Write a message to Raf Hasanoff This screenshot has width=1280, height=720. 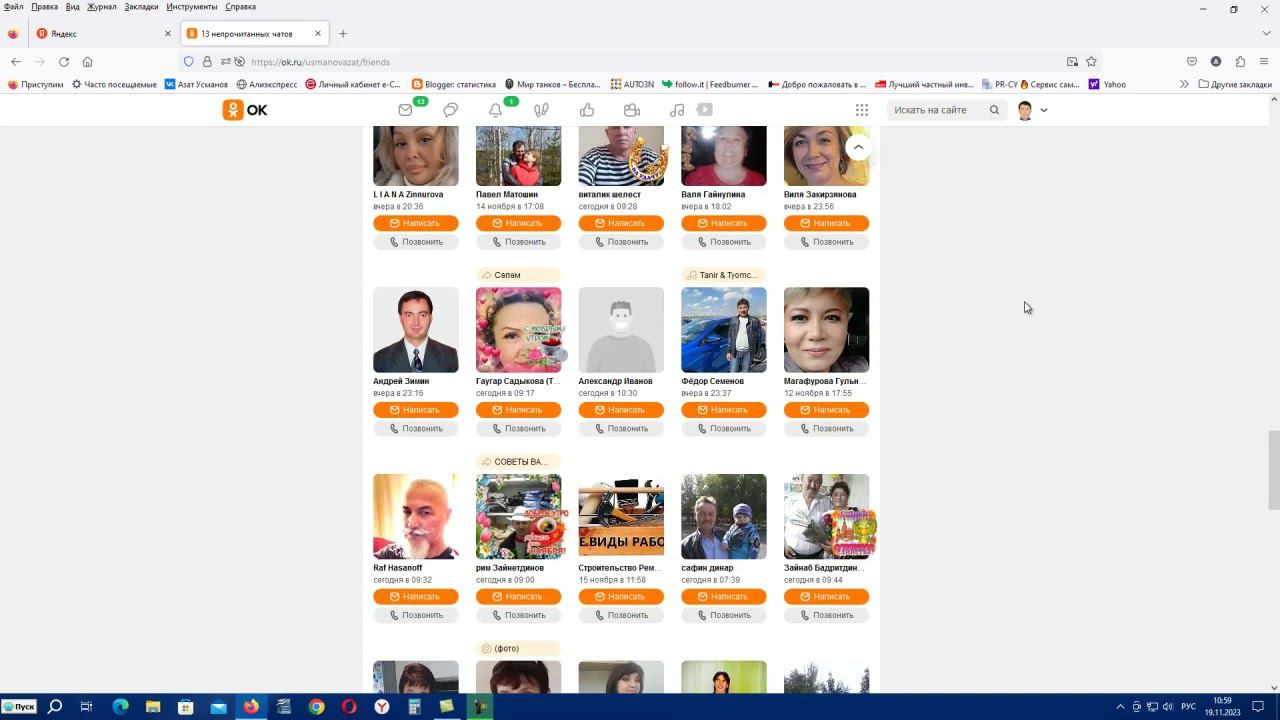click(x=416, y=597)
